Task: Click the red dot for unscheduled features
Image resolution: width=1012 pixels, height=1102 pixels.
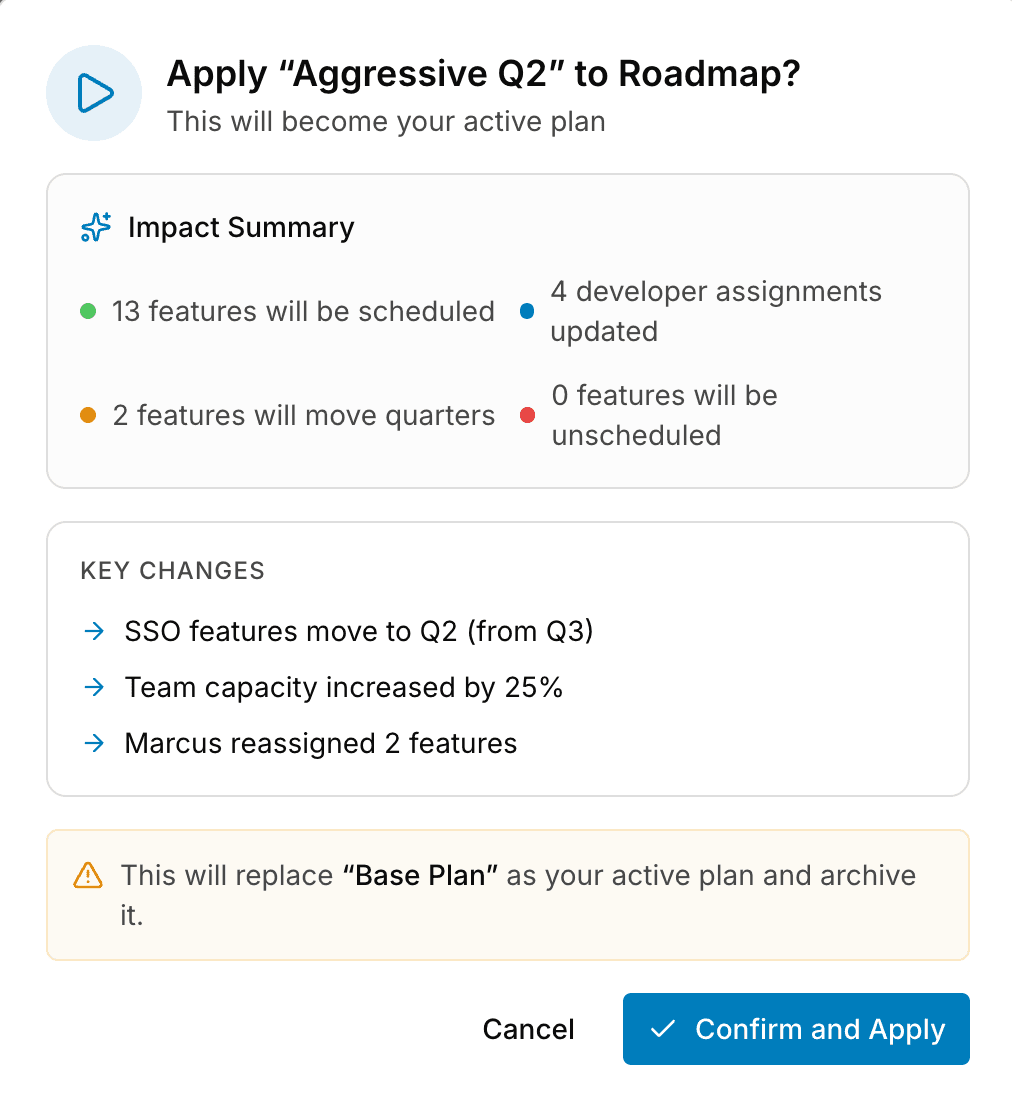Action: point(527,415)
